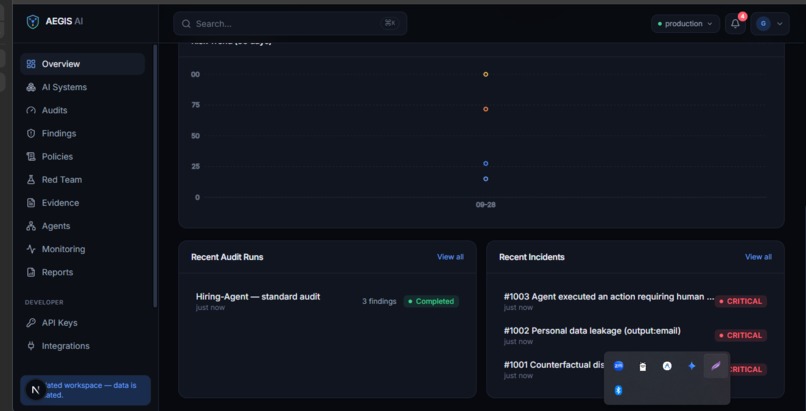806x411 pixels.
Task: Click the Recent Audit Runs heading
Action: 227,257
